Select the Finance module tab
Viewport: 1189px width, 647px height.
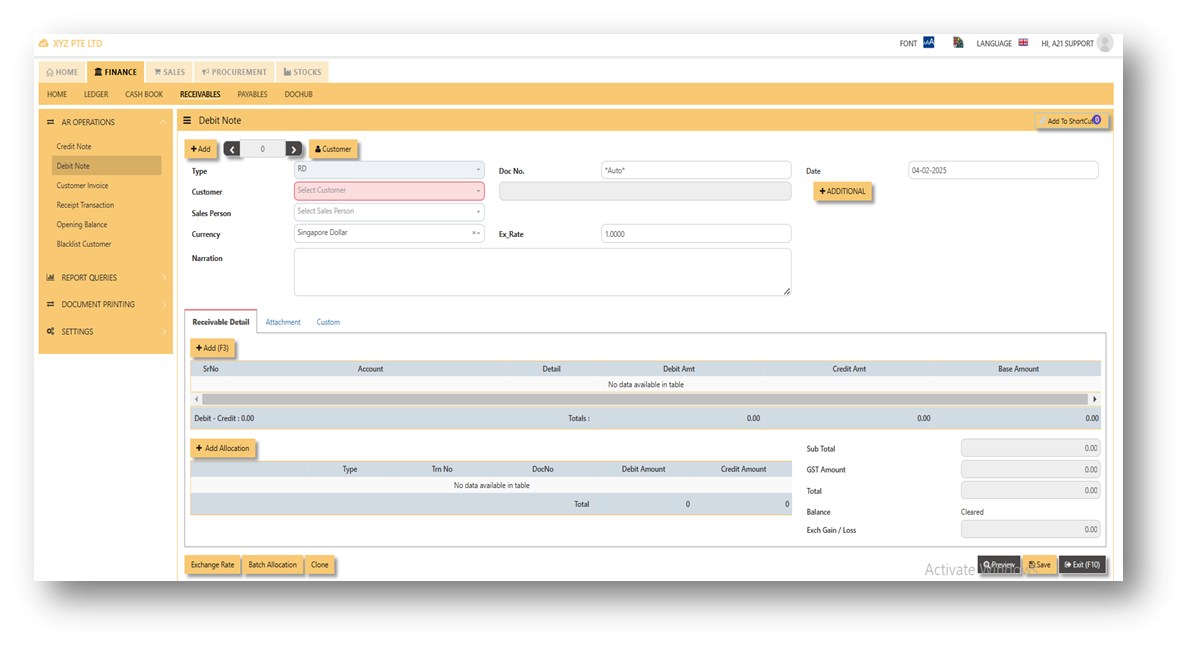tap(115, 72)
